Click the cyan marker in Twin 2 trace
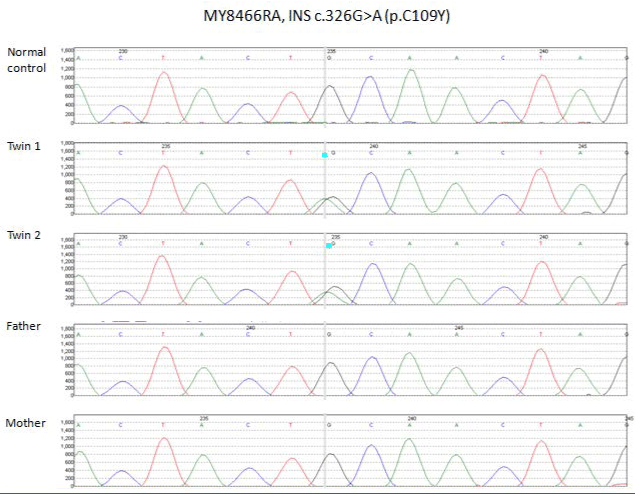This screenshot has width=635, height=494. (x=328, y=246)
